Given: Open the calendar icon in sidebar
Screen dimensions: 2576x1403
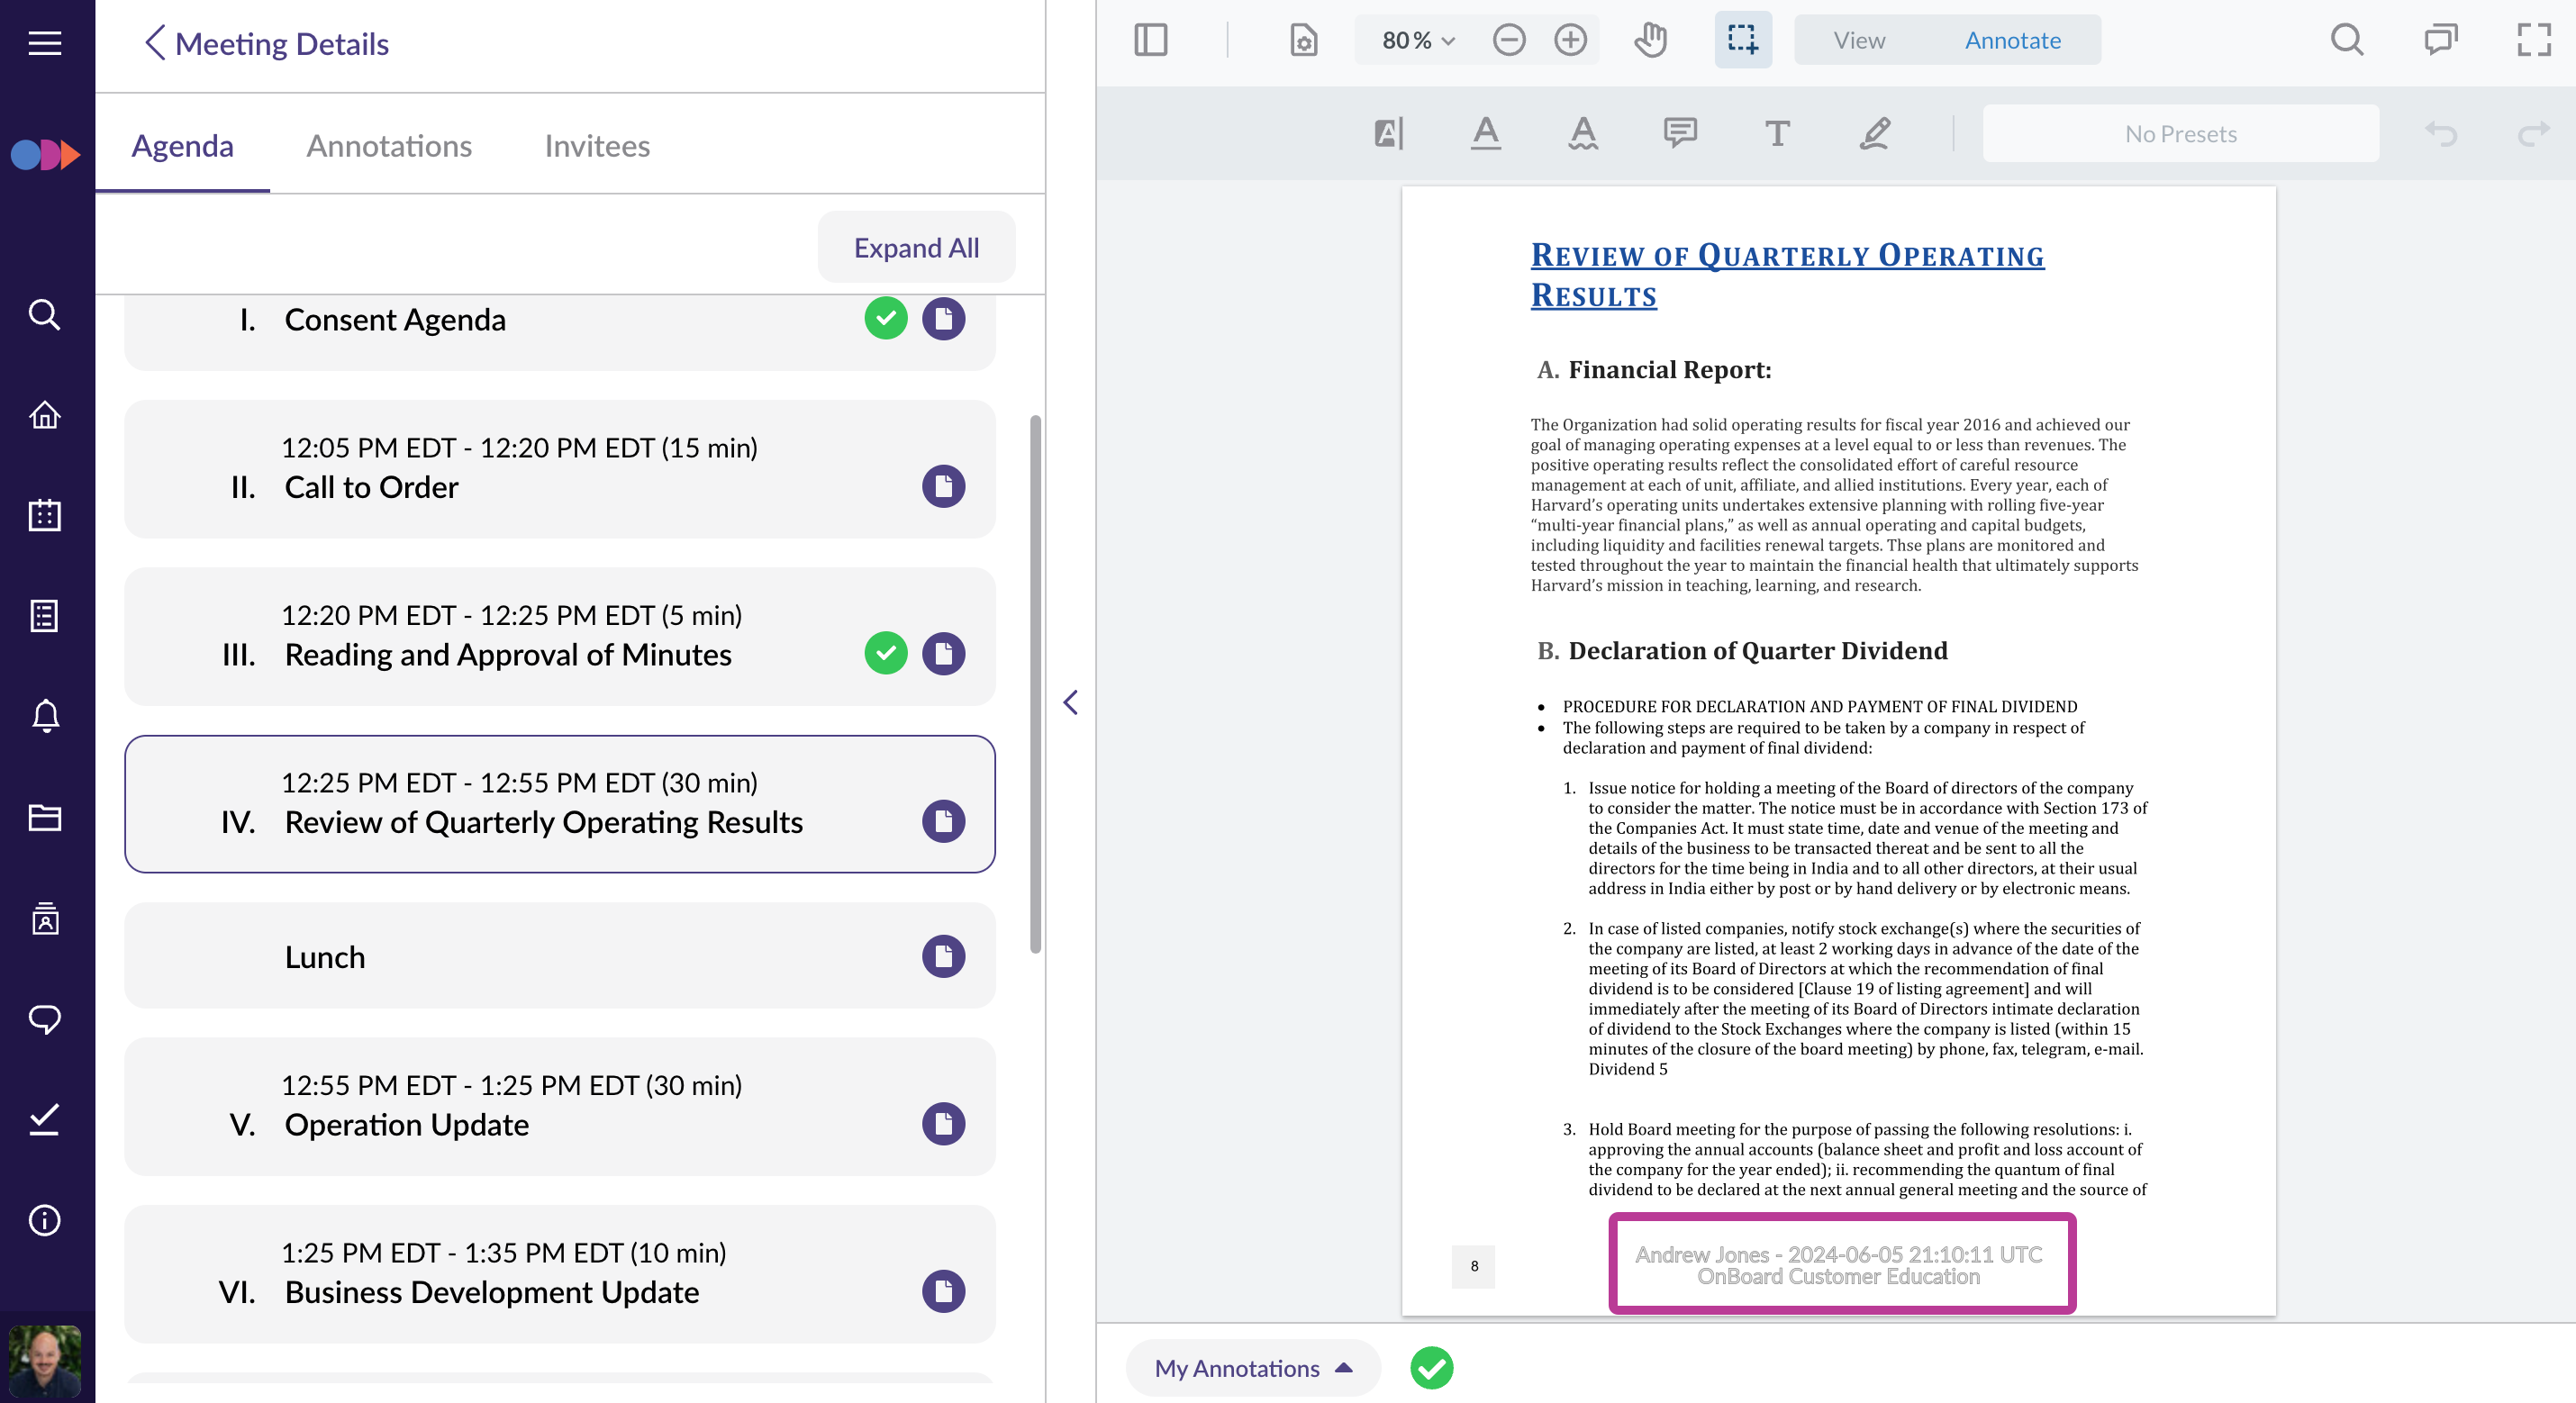Looking at the screenshot, I should tap(44, 515).
